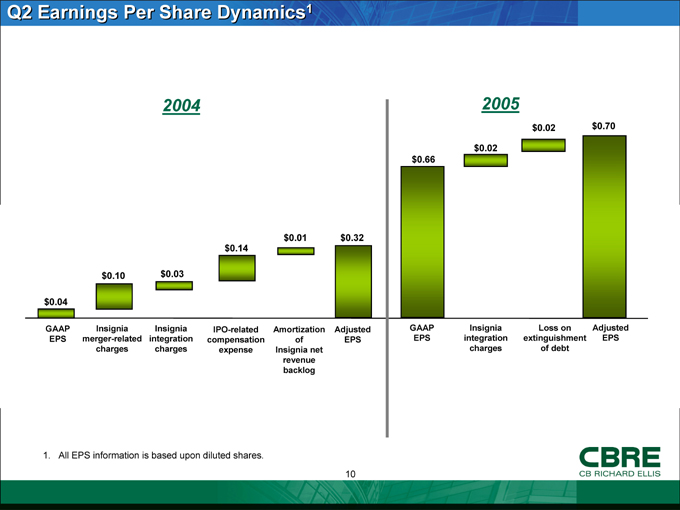The width and height of the screenshot is (680, 510).
Task: Select the $0.32 Adjusted EPS bar
Action: coord(353,281)
